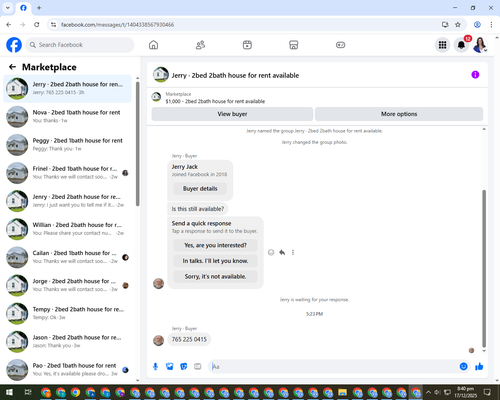Click the 765 225 0415 message bubble
The height and width of the screenshot is (400, 500).
(189, 339)
